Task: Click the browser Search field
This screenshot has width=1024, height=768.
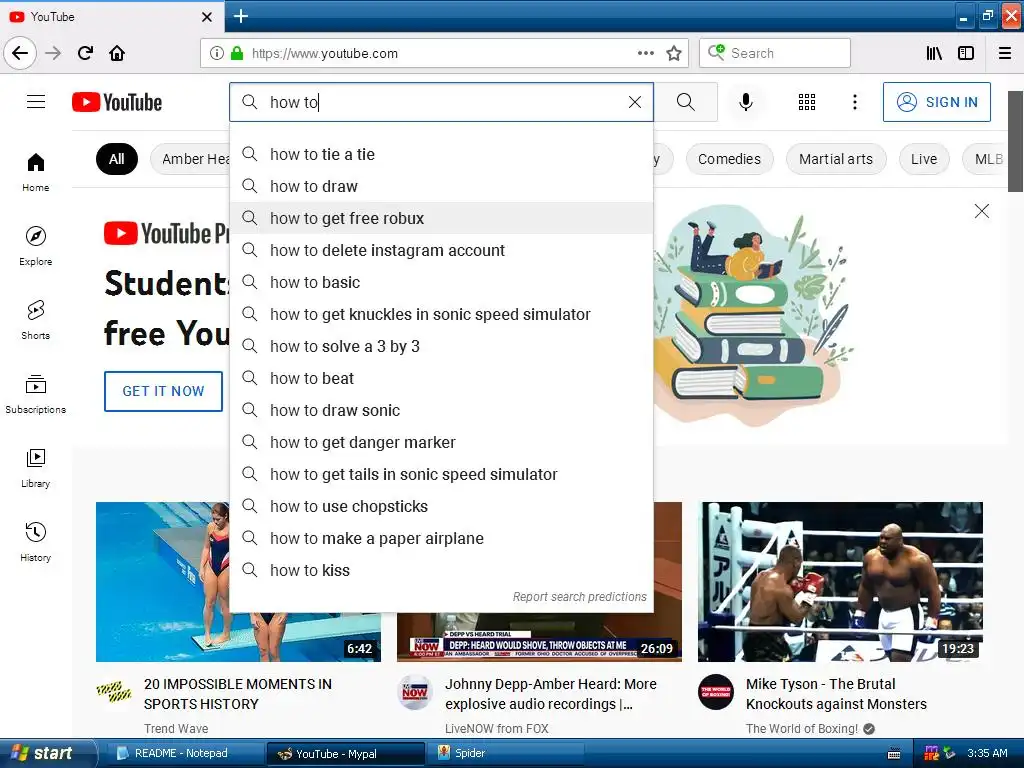Action: [775, 53]
